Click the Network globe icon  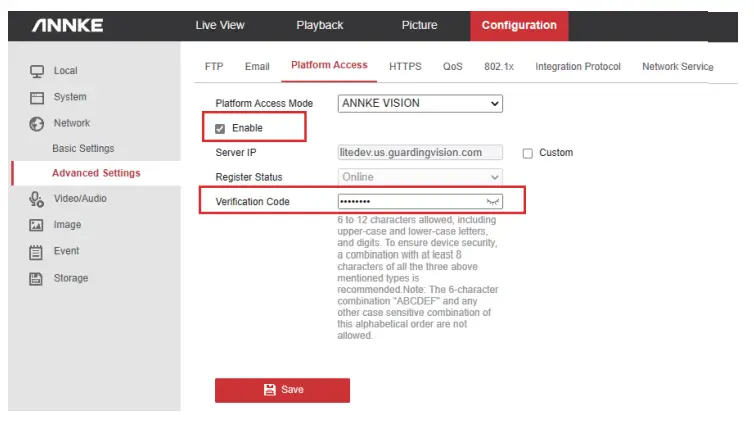[x=37, y=124]
